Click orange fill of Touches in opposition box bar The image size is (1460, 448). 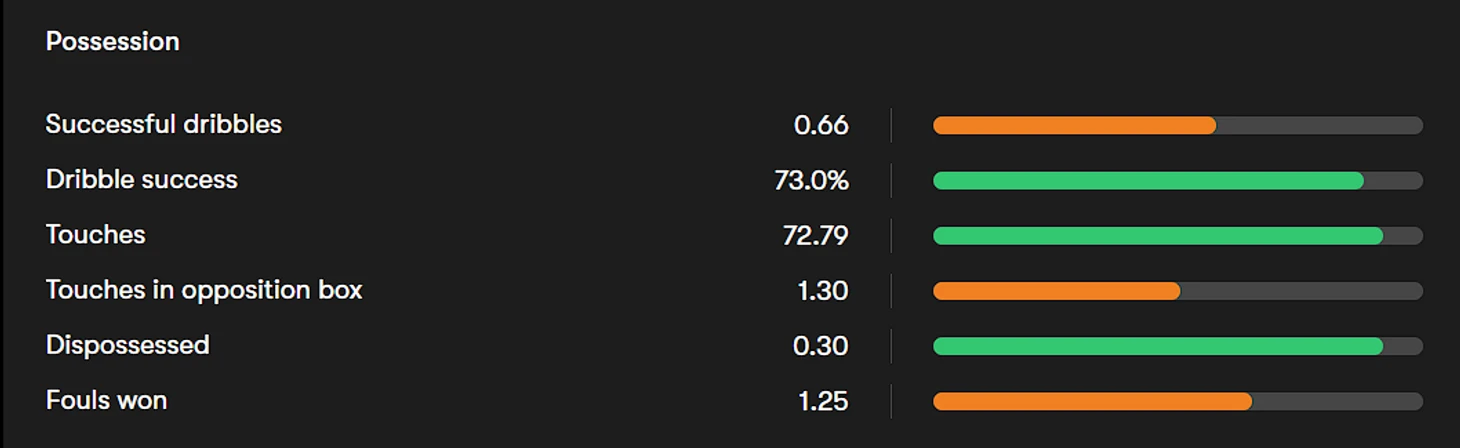click(1057, 291)
